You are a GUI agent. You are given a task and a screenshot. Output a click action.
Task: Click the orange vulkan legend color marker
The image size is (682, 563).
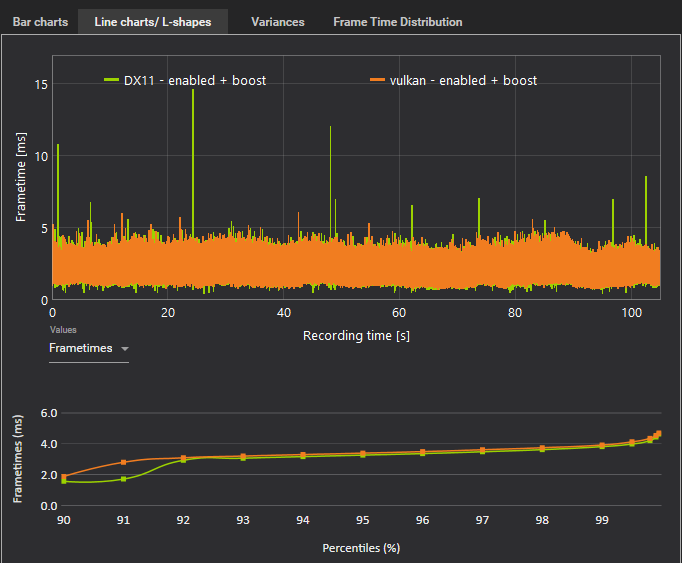(x=377, y=80)
